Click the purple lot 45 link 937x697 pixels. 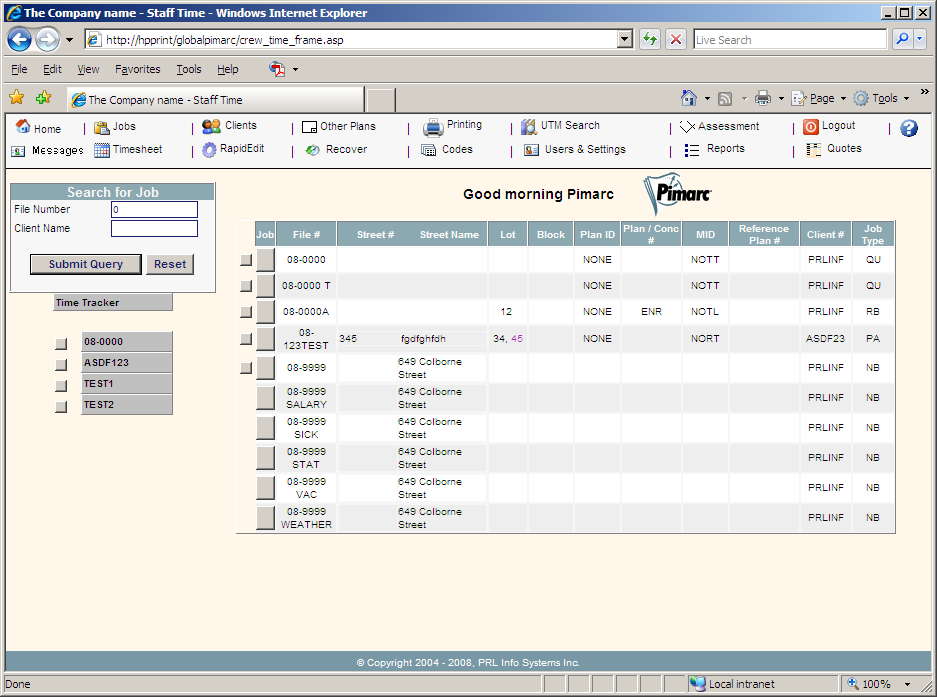[517, 339]
